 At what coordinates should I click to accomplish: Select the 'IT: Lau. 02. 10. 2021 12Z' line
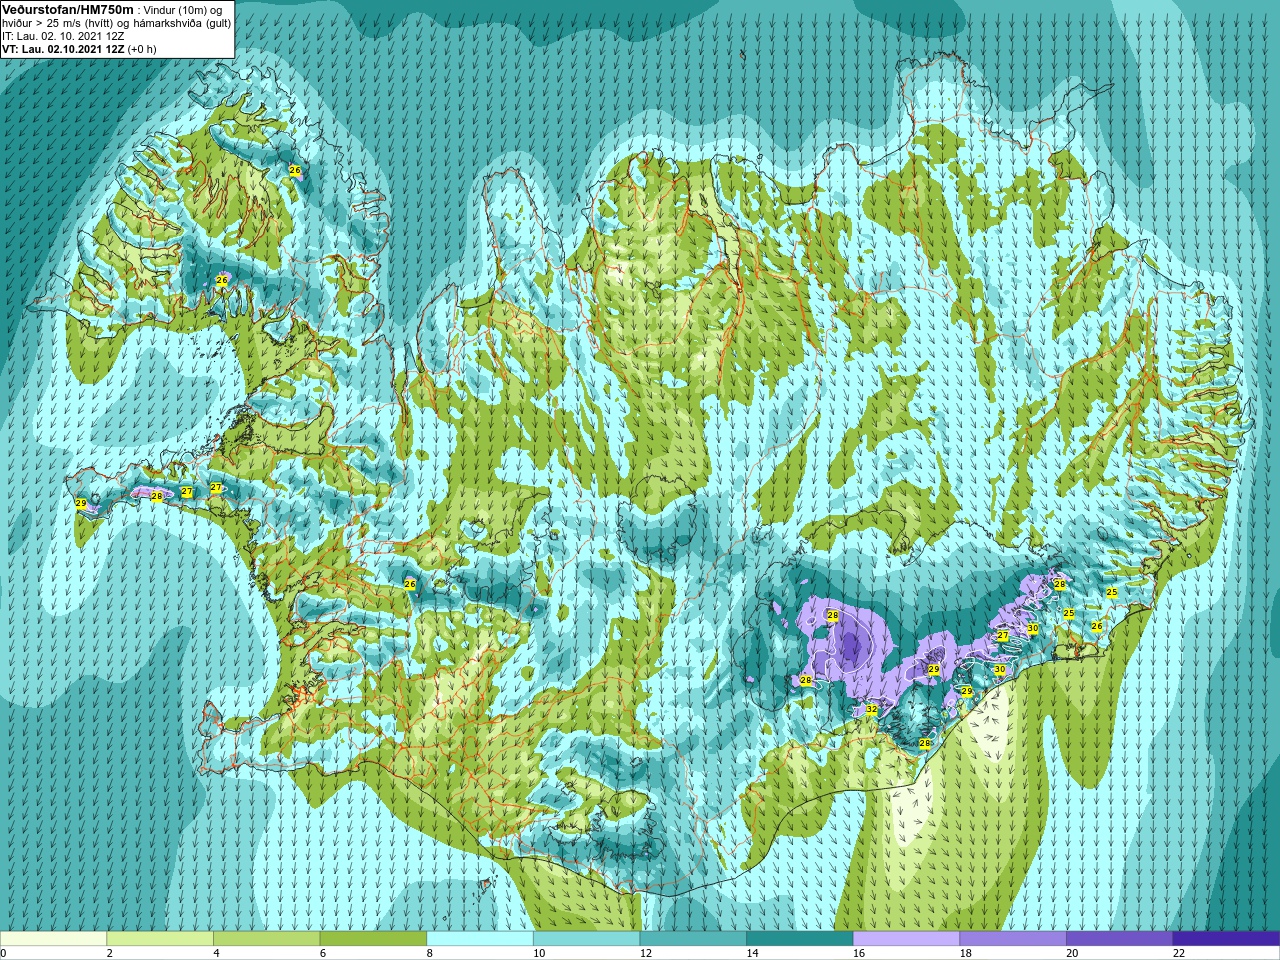[x=63, y=36]
